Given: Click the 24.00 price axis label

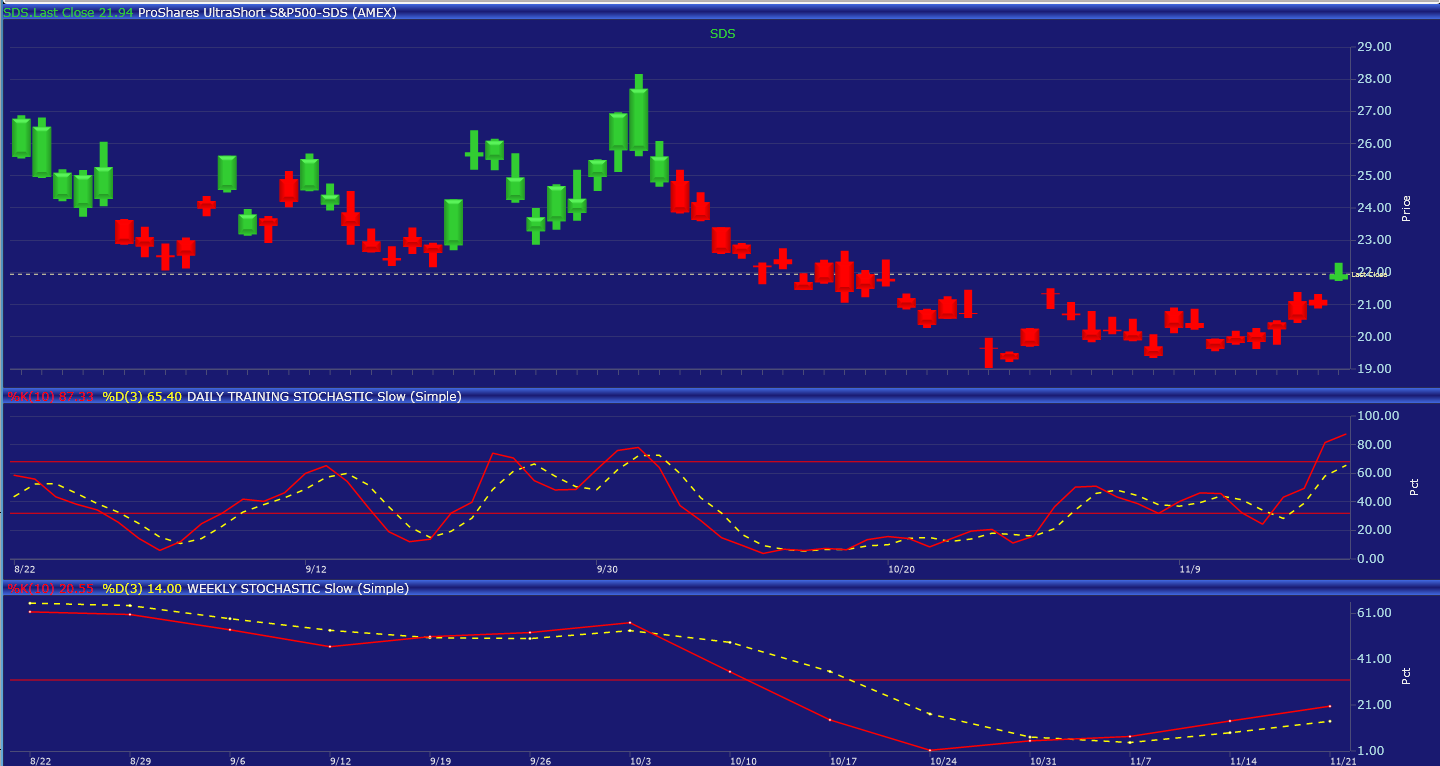Looking at the screenshot, I should point(1374,208).
